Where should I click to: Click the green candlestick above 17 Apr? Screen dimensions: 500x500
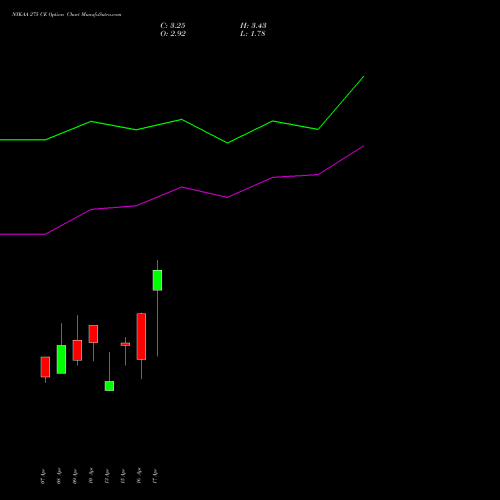click(157, 280)
